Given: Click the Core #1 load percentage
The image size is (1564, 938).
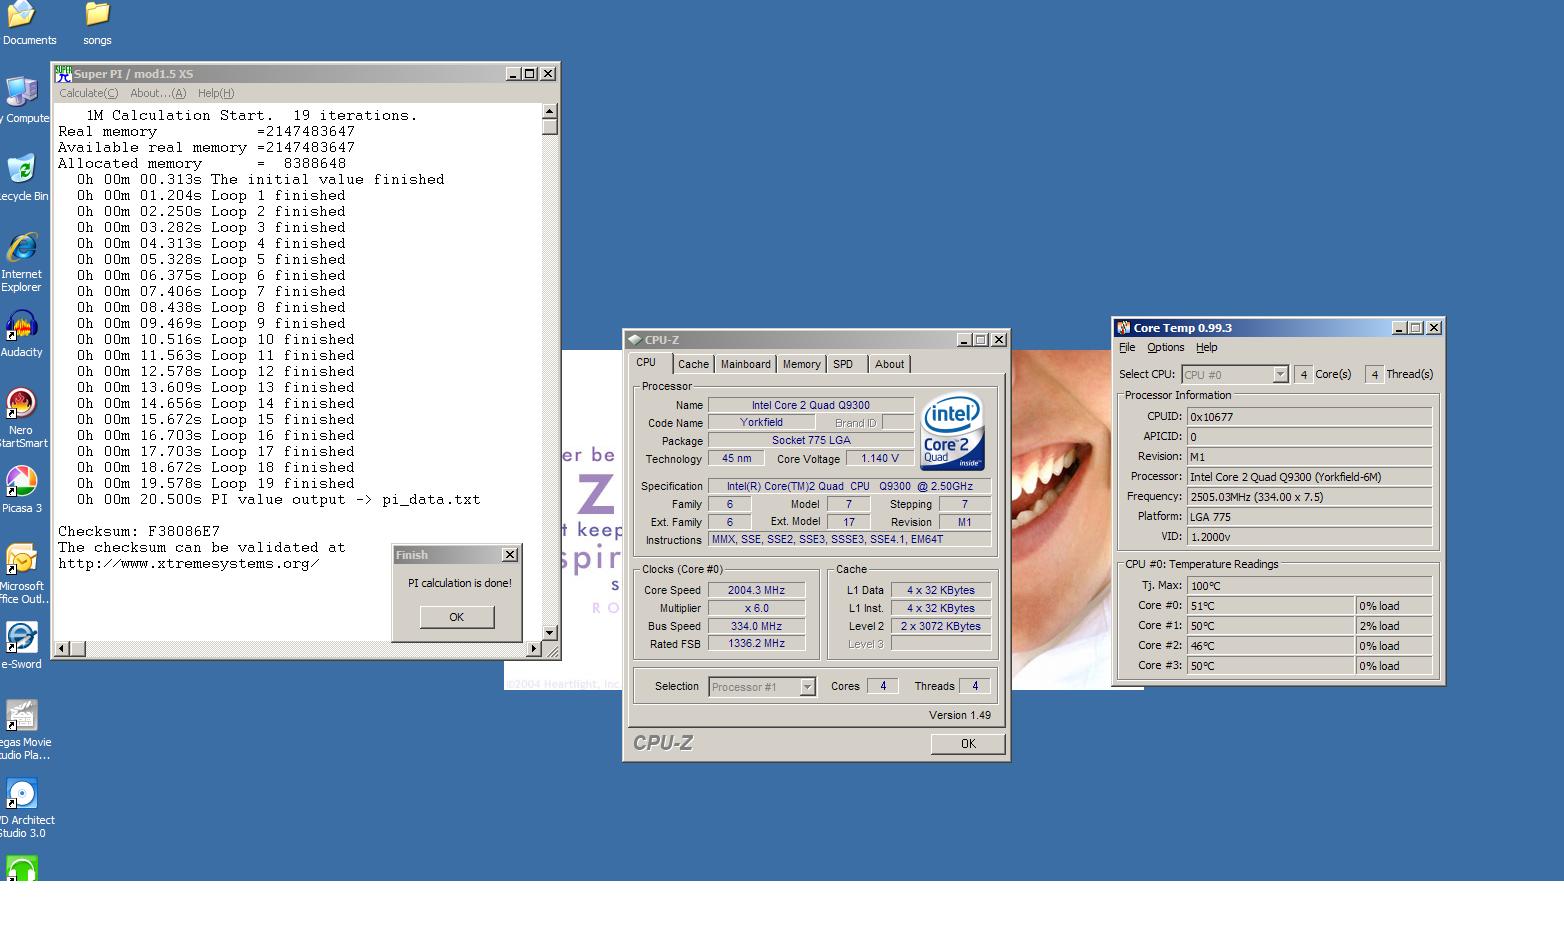Looking at the screenshot, I should [x=1394, y=626].
